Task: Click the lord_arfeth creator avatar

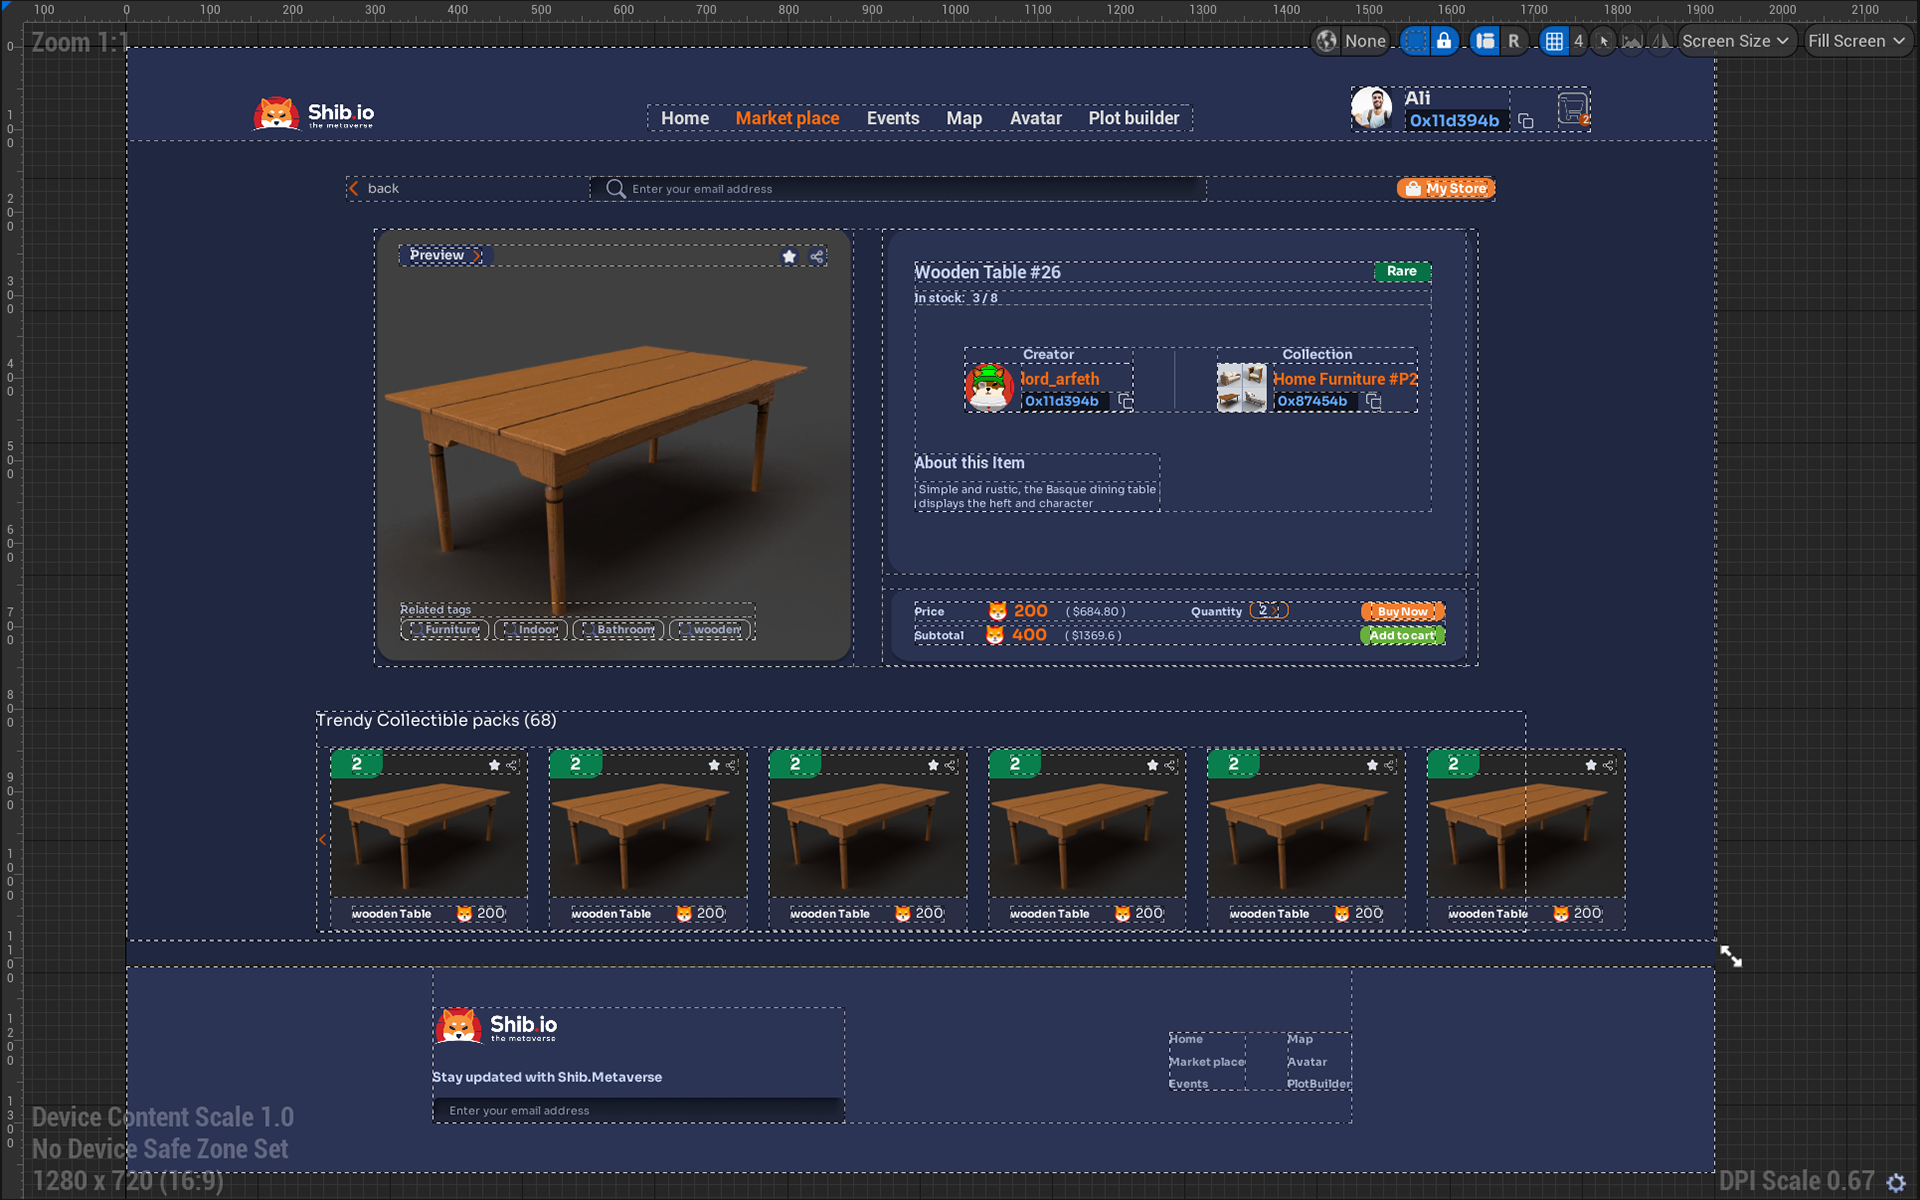Action: pos(989,387)
